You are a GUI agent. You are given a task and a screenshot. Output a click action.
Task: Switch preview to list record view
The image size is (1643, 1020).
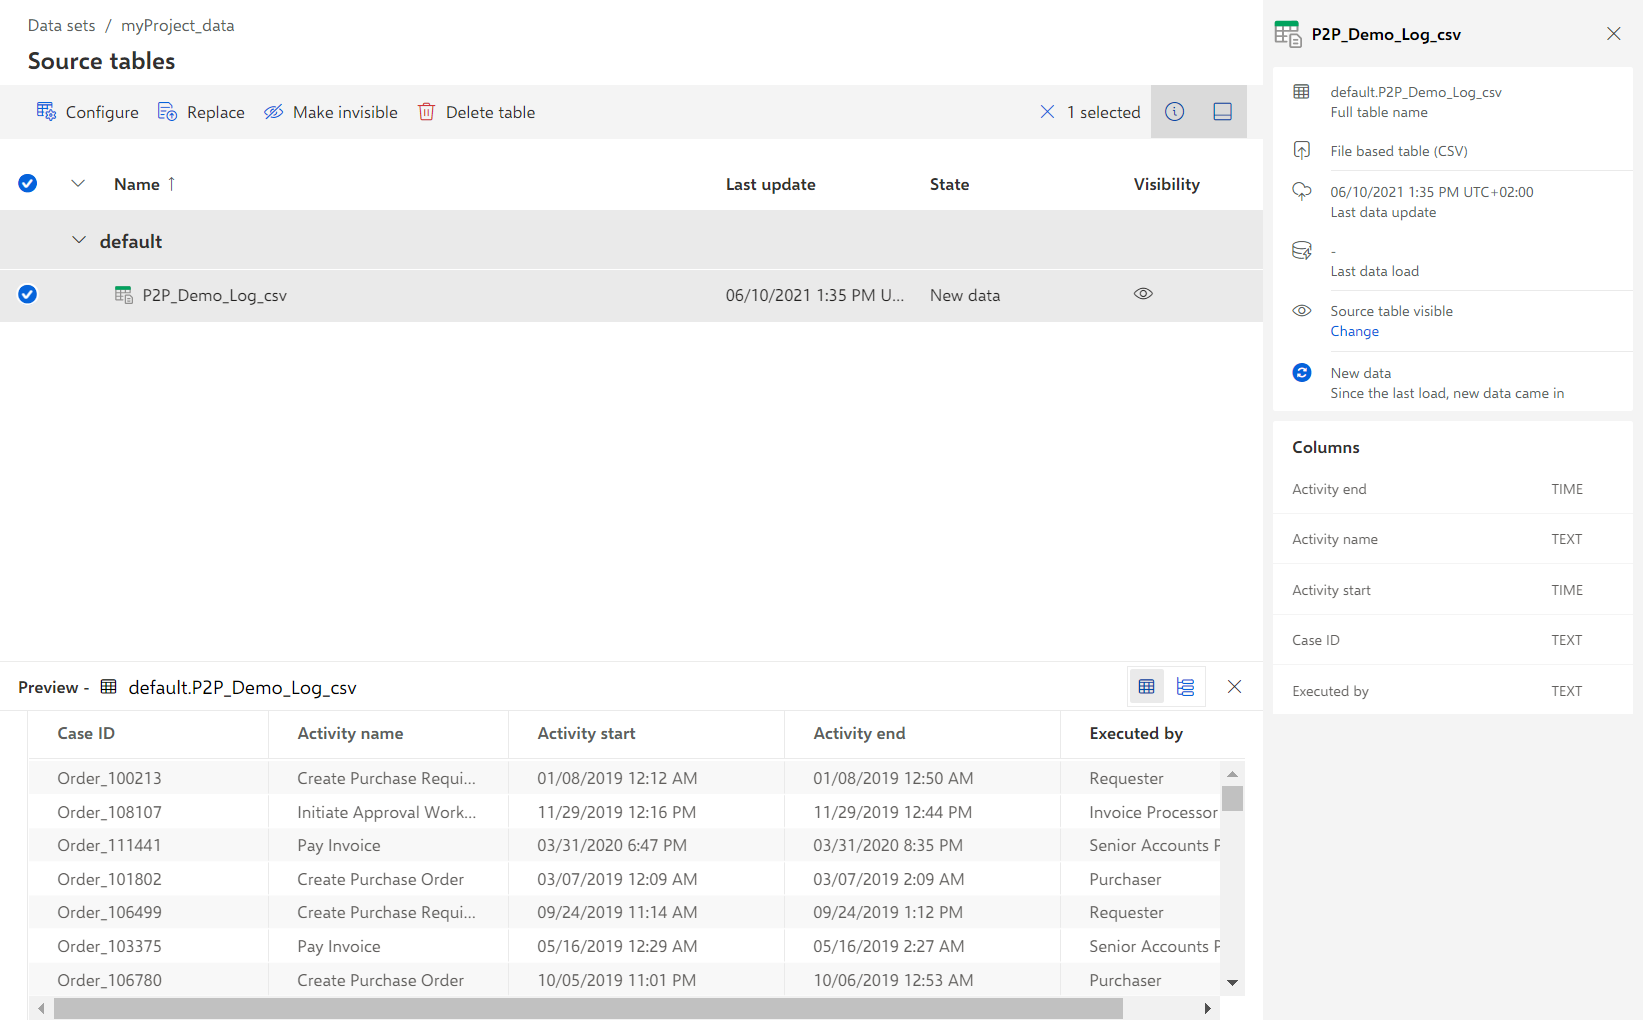click(x=1185, y=687)
